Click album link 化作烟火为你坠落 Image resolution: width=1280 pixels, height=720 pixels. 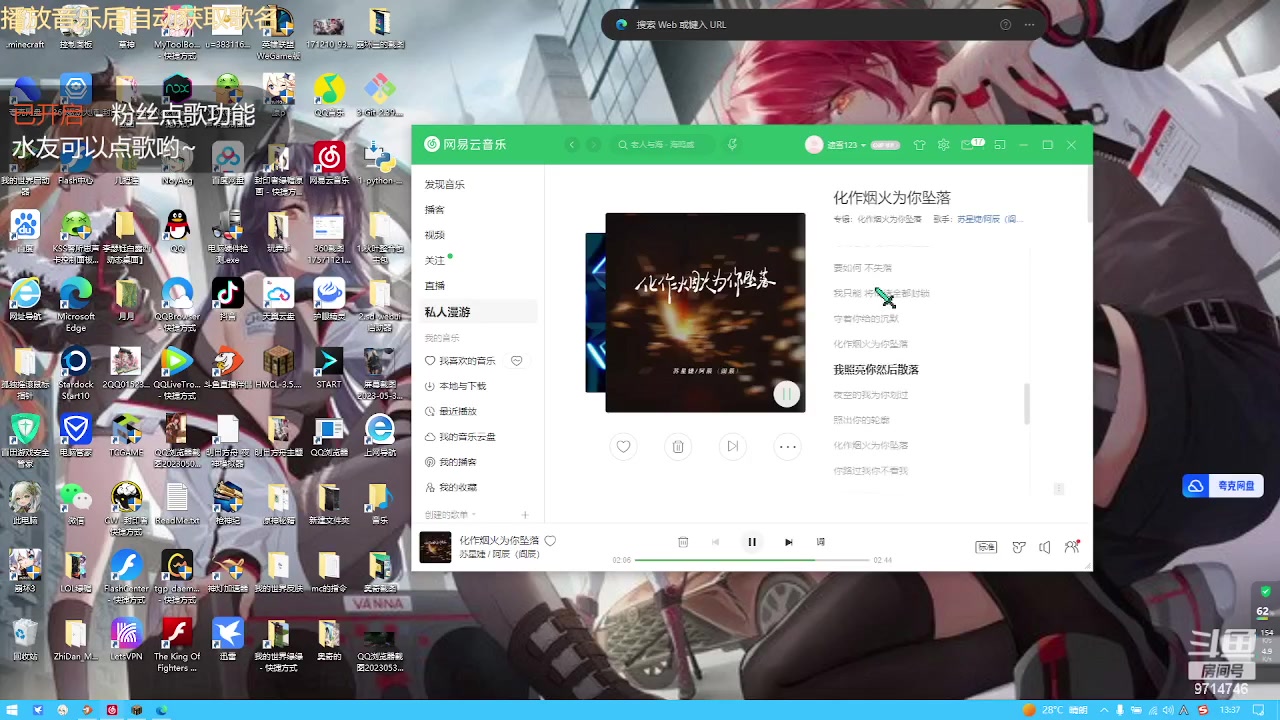pyautogui.click(x=889, y=219)
